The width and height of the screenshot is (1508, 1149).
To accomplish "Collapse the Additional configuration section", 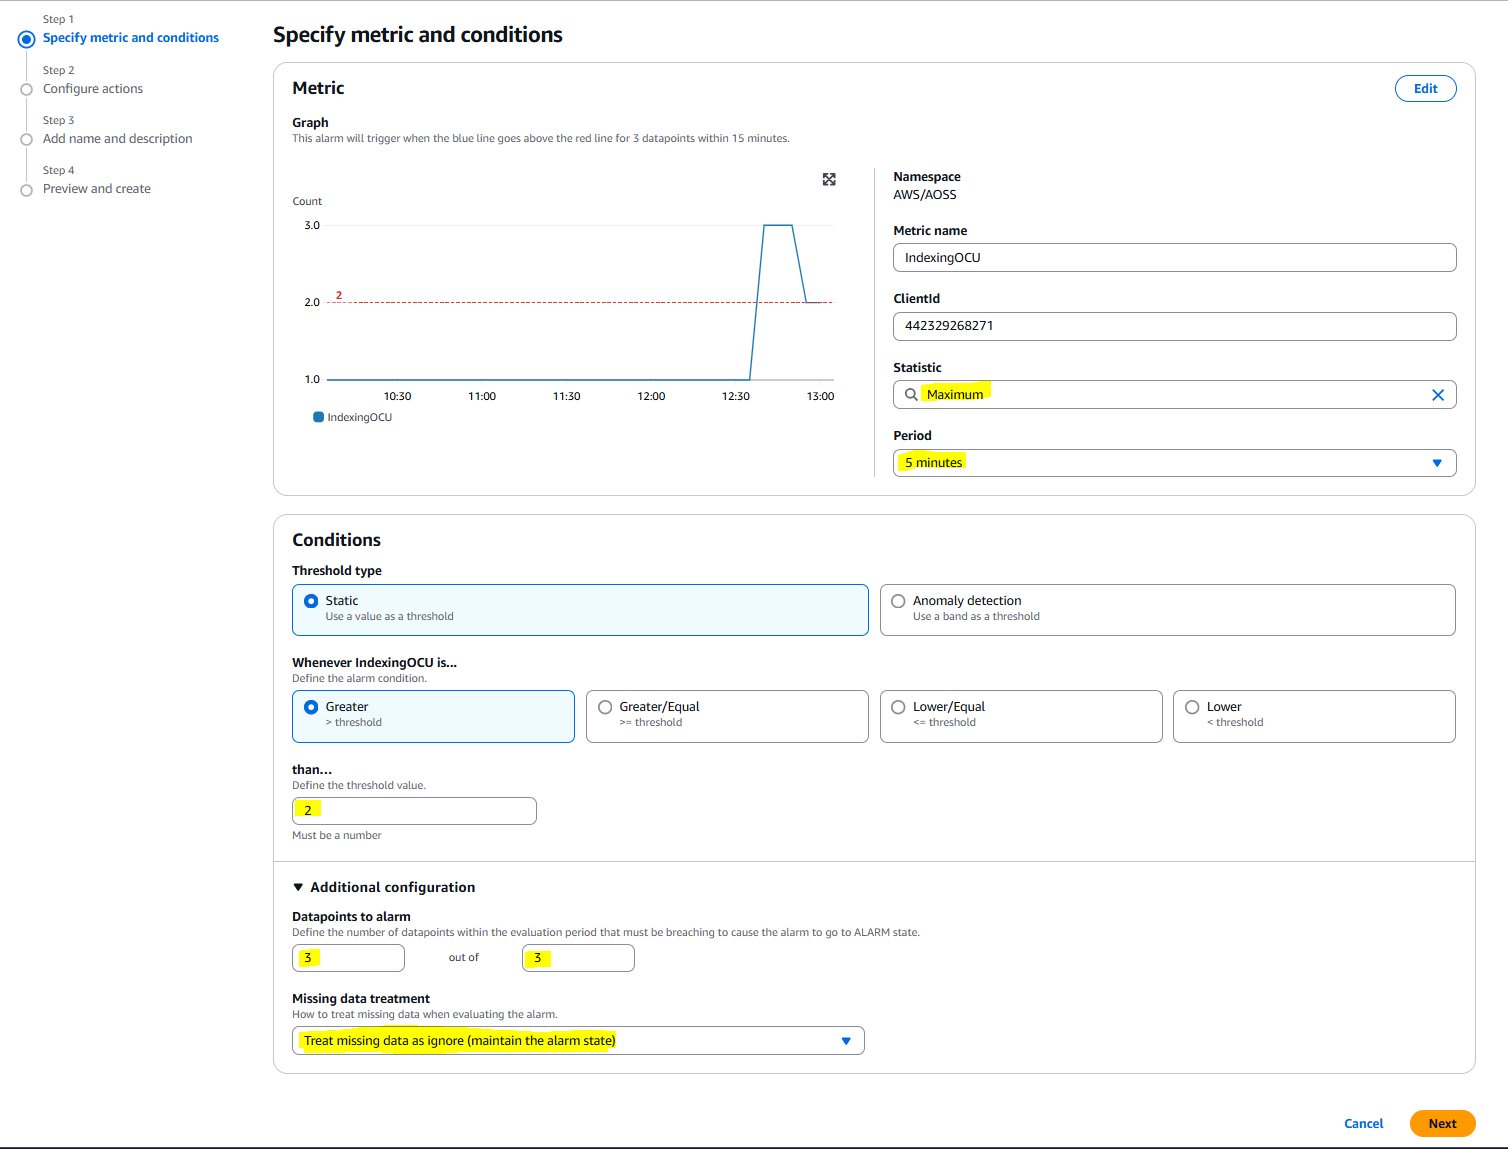I will pyautogui.click(x=298, y=887).
